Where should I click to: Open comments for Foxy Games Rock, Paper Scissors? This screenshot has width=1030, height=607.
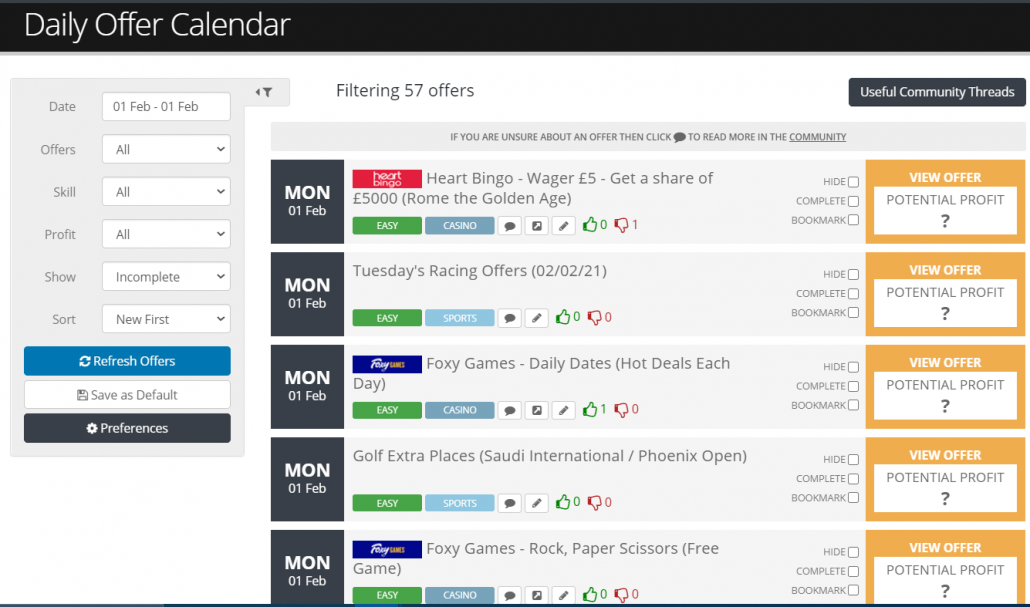coord(510,595)
